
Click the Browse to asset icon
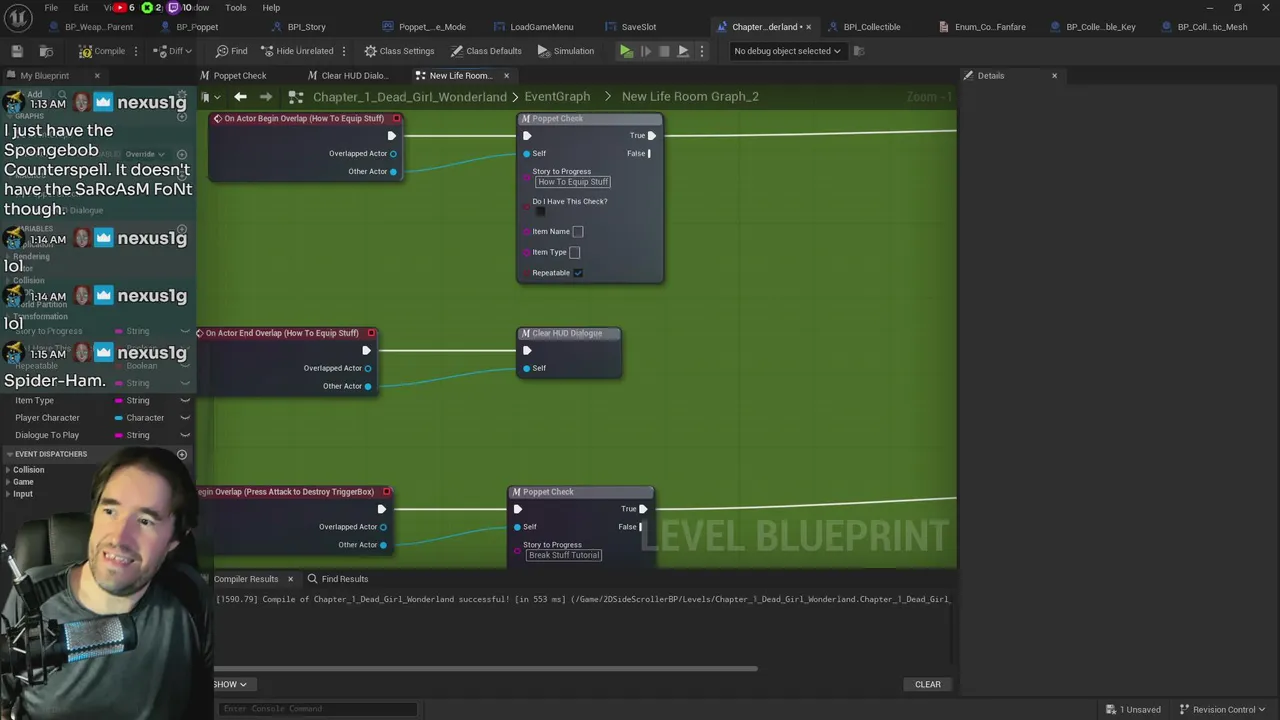(x=46, y=51)
